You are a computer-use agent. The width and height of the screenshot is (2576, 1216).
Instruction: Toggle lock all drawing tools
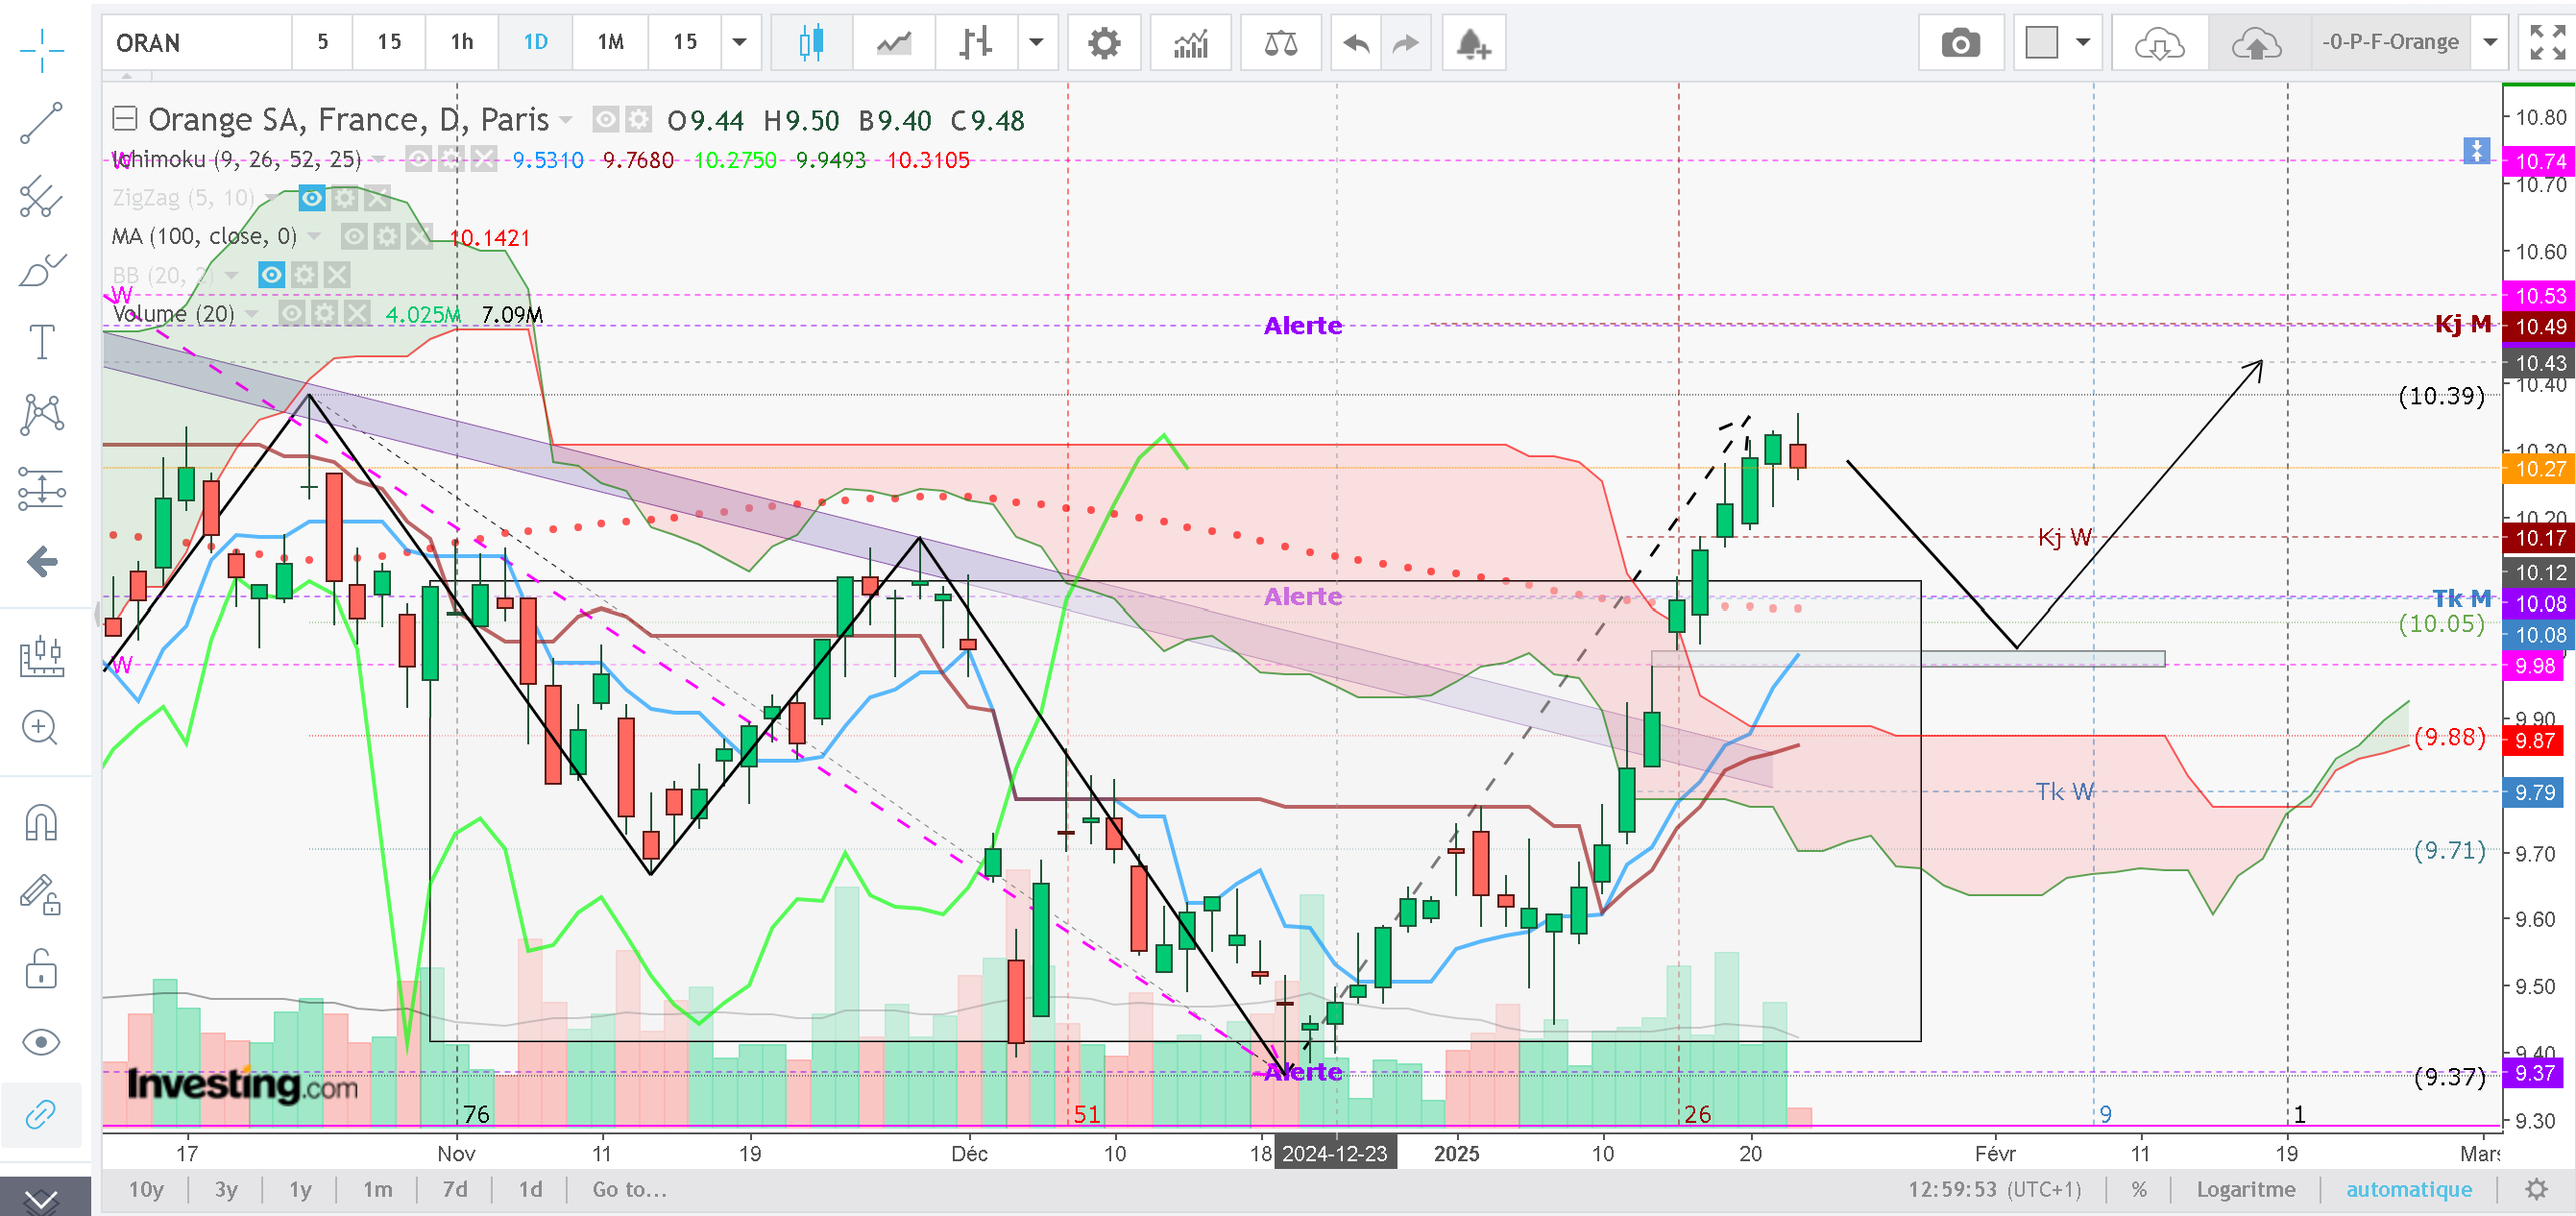(41, 968)
